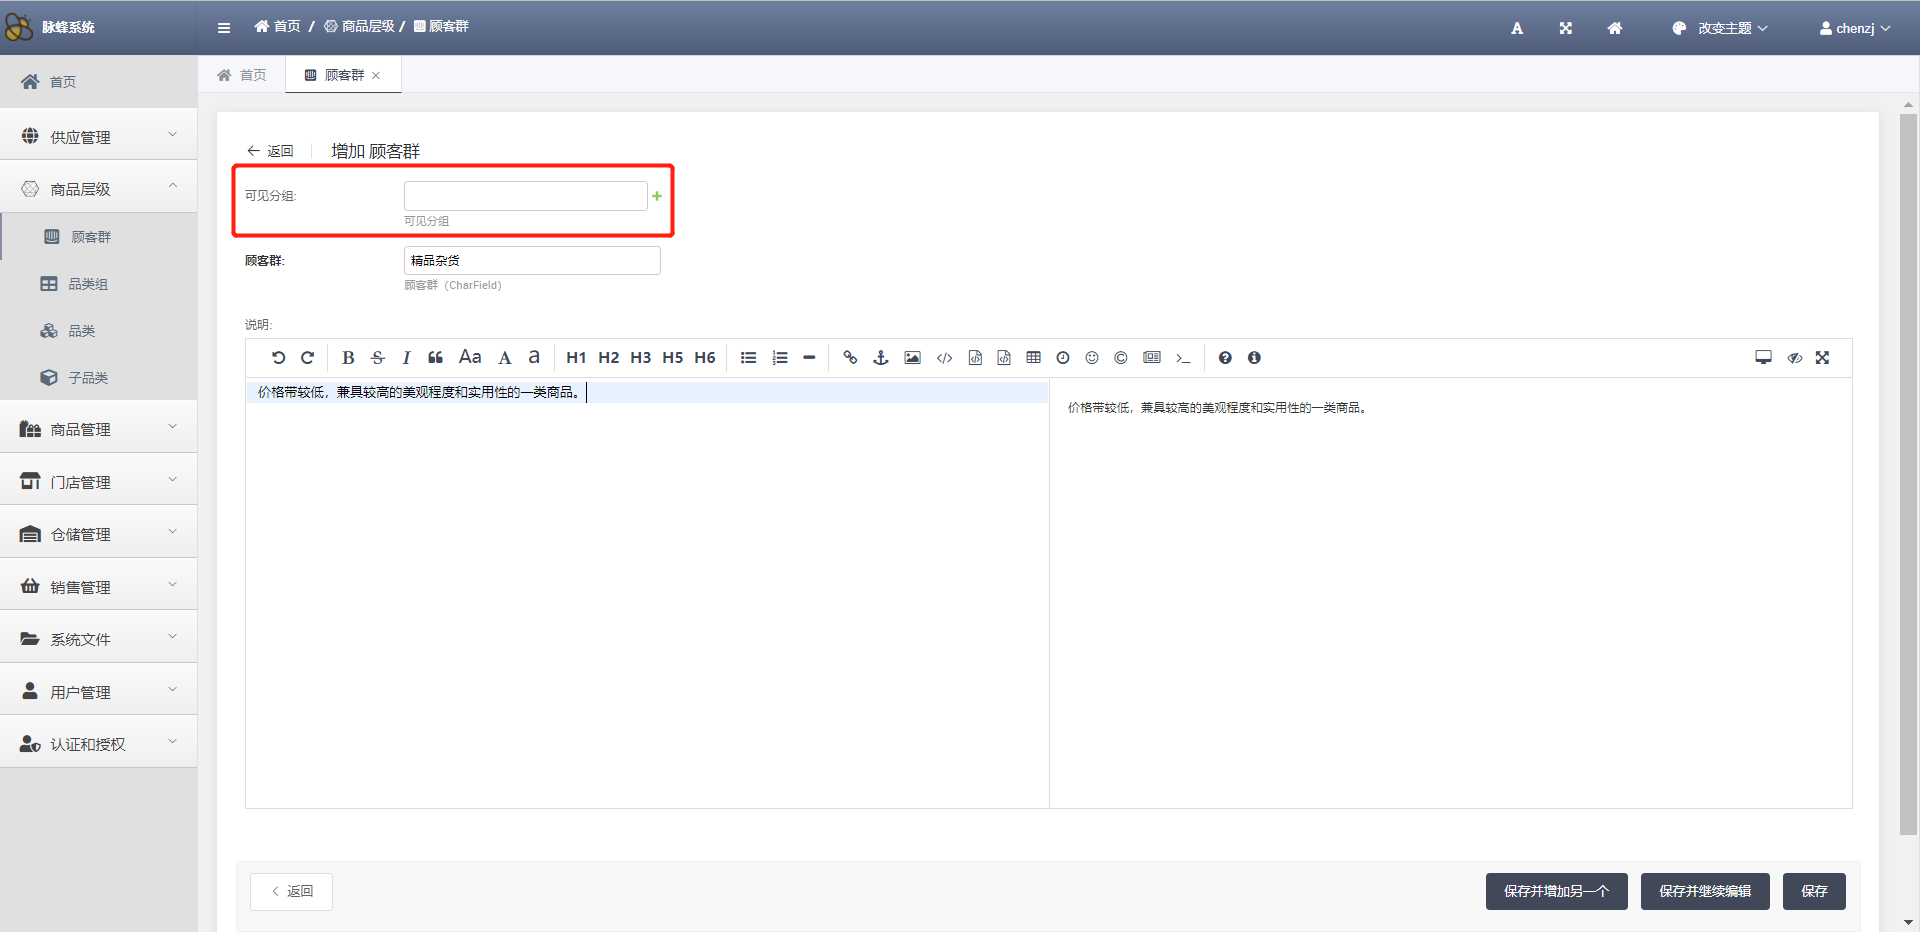Click the green plus to add 可见分组

tap(657, 196)
